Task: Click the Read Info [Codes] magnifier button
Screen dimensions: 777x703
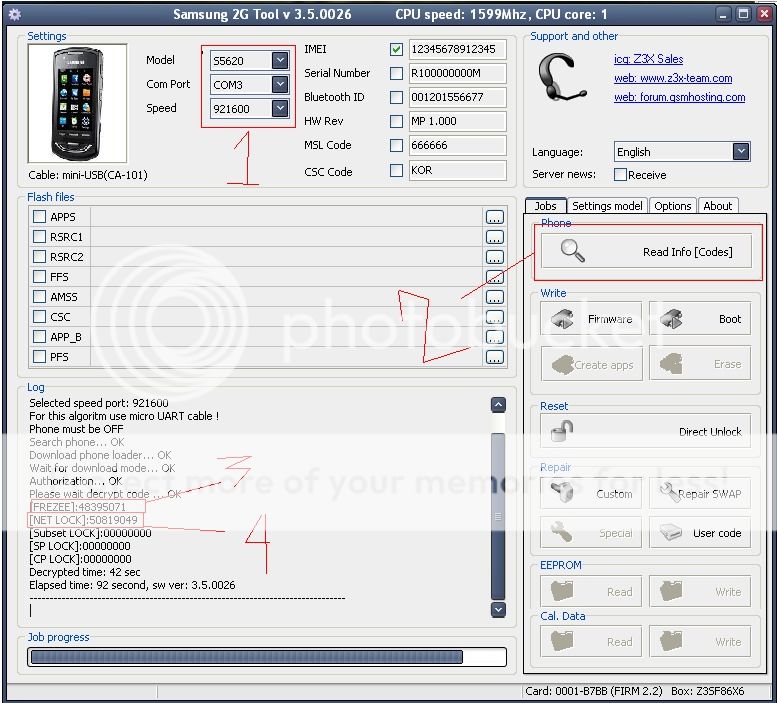Action: click(x=650, y=252)
